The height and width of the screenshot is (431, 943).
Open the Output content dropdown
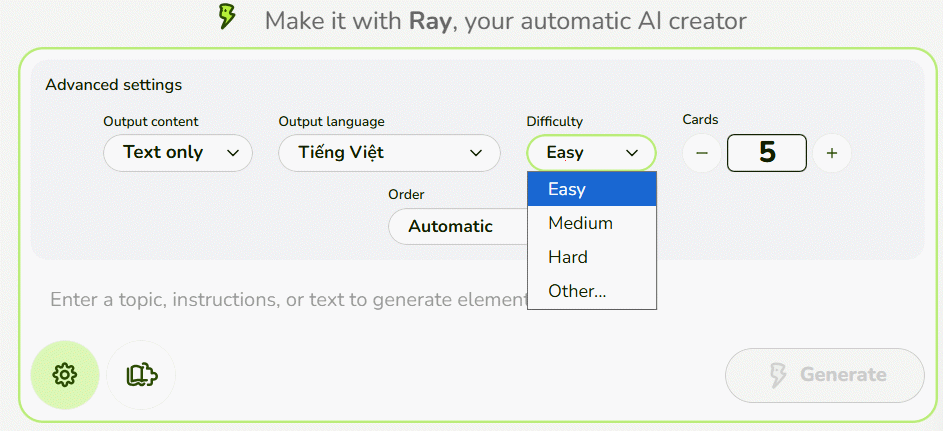click(178, 153)
